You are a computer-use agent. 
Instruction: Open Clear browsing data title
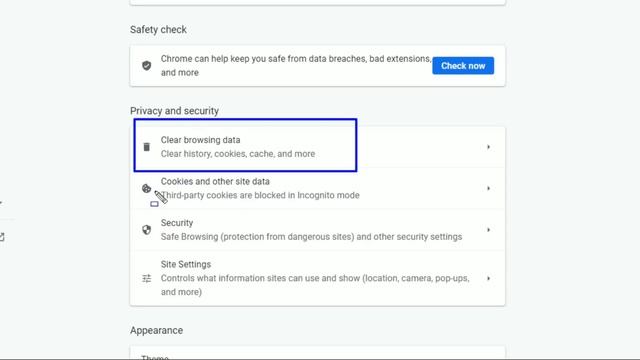click(x=200, y=140)
